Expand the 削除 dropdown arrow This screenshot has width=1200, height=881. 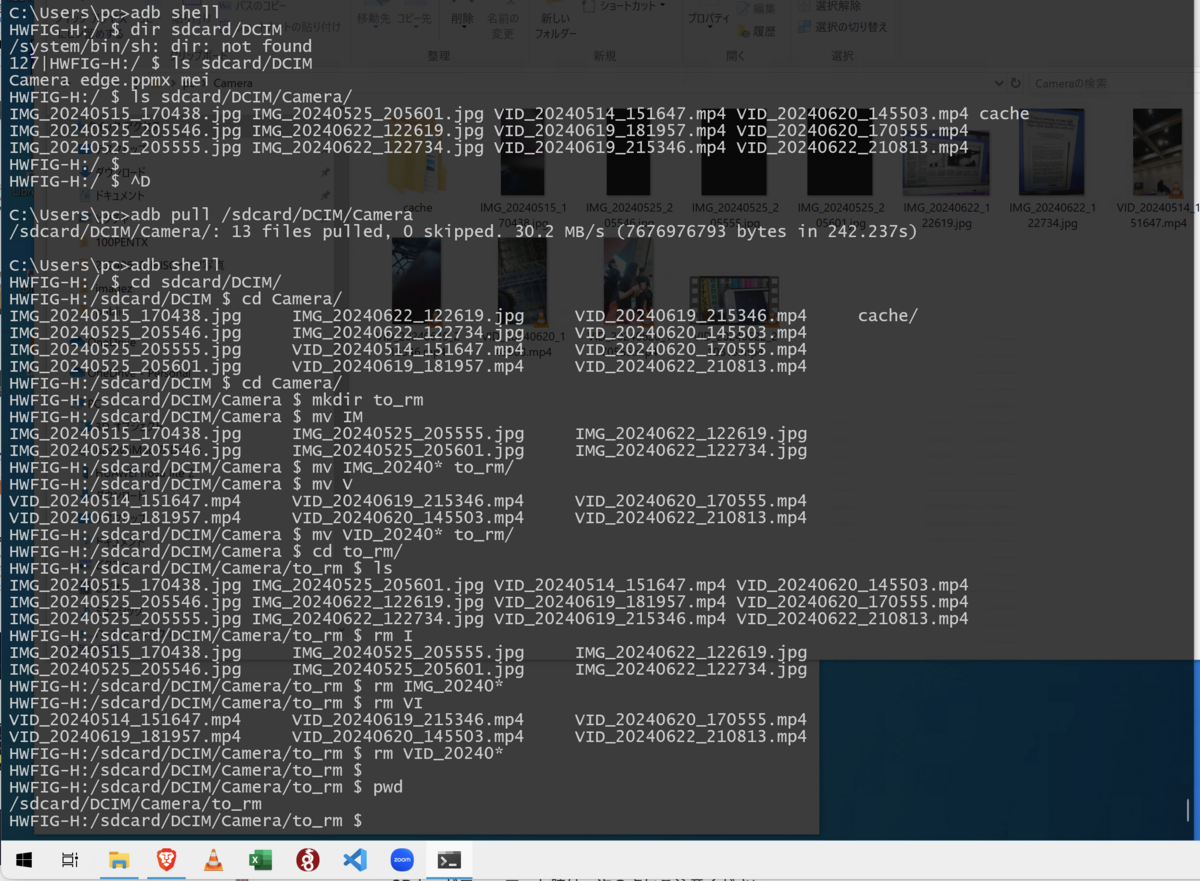coord(464,27)
